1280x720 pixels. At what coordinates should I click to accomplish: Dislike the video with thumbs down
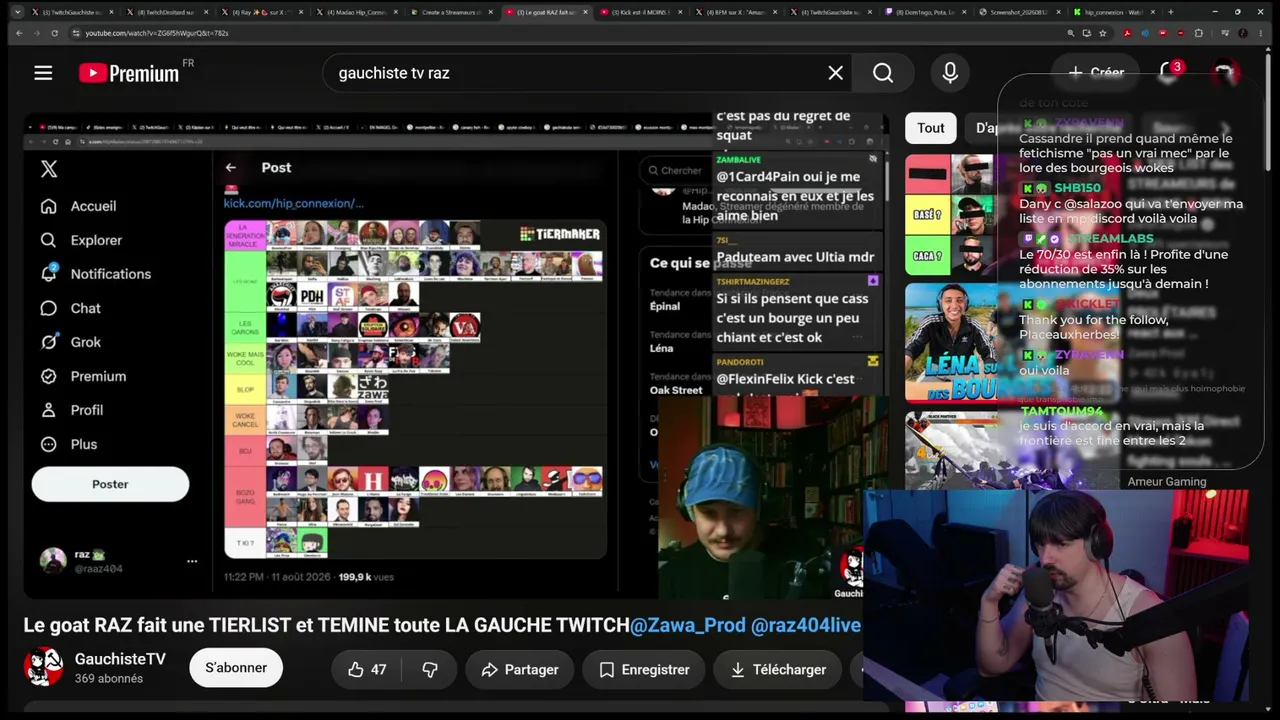(430, 670)
